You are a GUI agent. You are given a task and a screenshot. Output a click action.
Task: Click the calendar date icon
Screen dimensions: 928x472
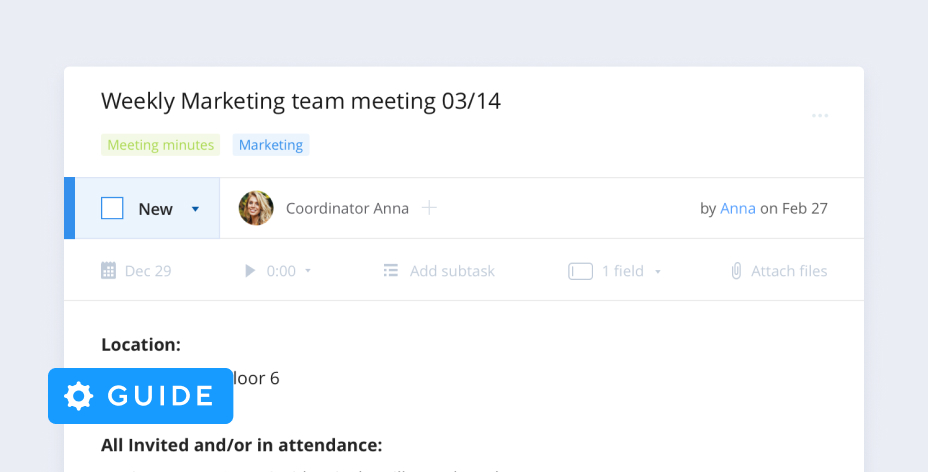(108, 271)
